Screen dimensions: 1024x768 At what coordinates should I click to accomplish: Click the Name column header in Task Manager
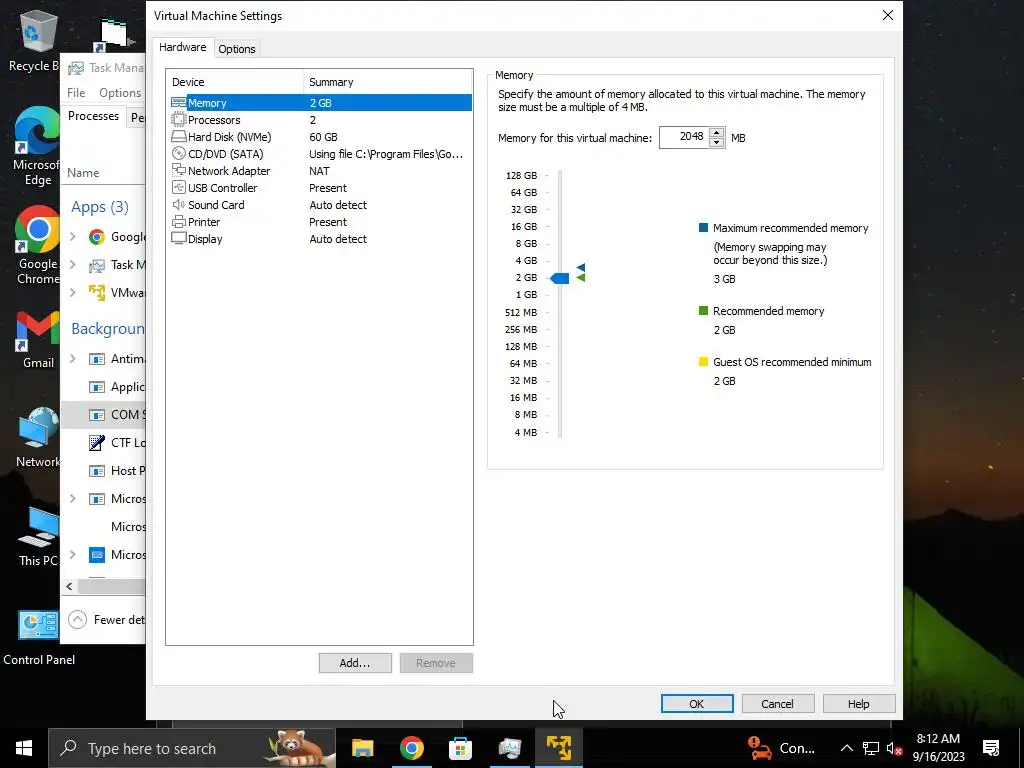[x=83, y=172]
